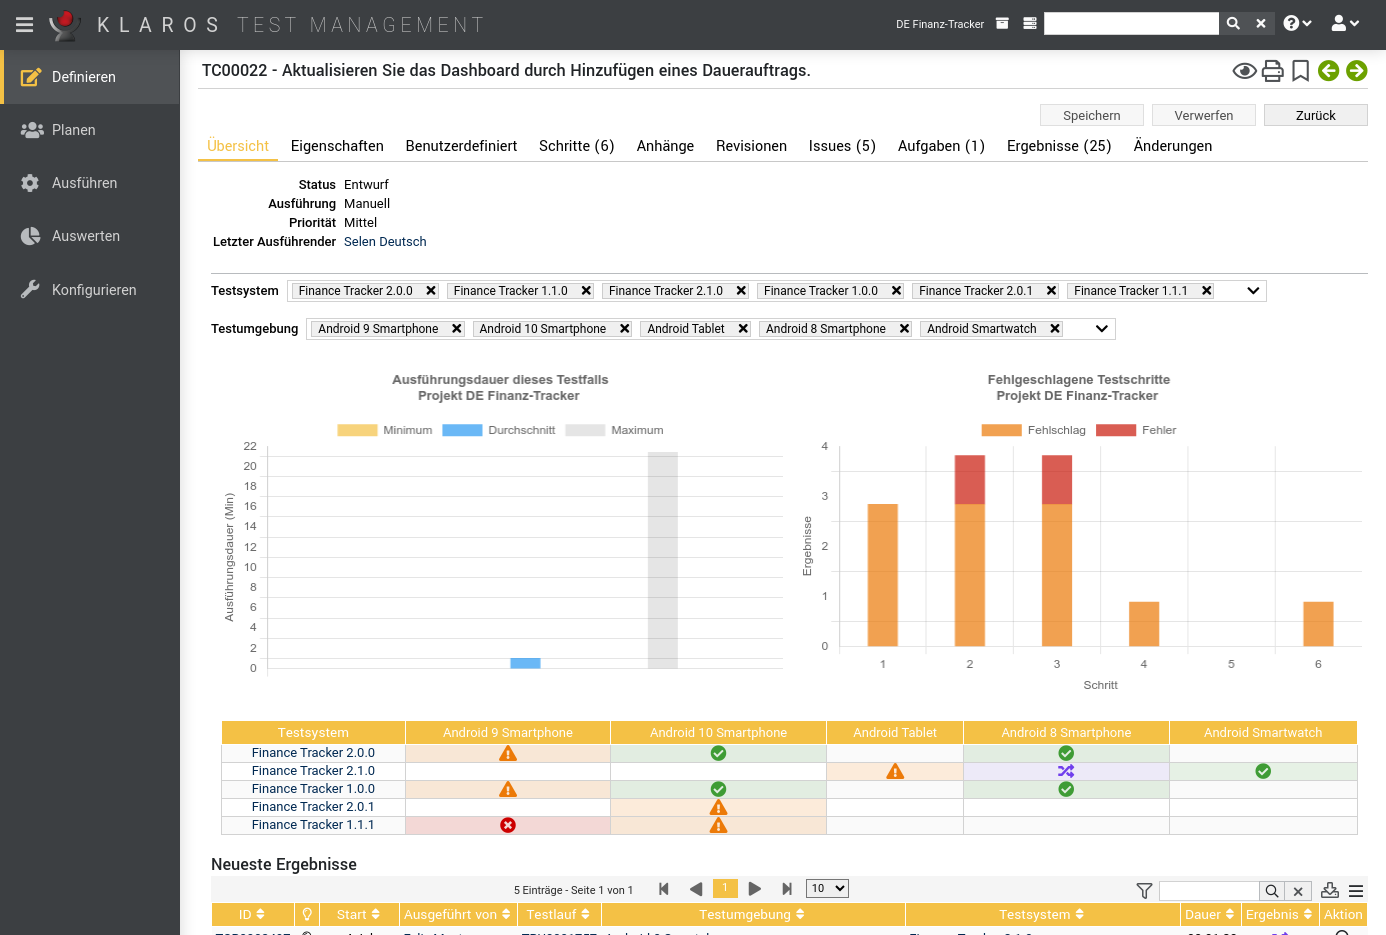Image resolution: width=1386 pixels, height=935 pixels.
Task: Open the Ergebnisse (25) tab
Action: 1059,146
